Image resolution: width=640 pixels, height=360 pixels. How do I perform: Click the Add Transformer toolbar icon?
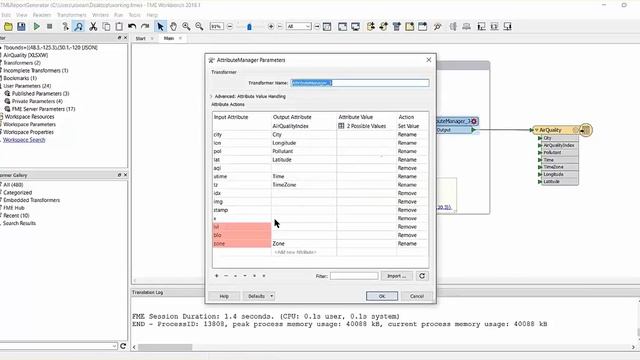point(396,27)
